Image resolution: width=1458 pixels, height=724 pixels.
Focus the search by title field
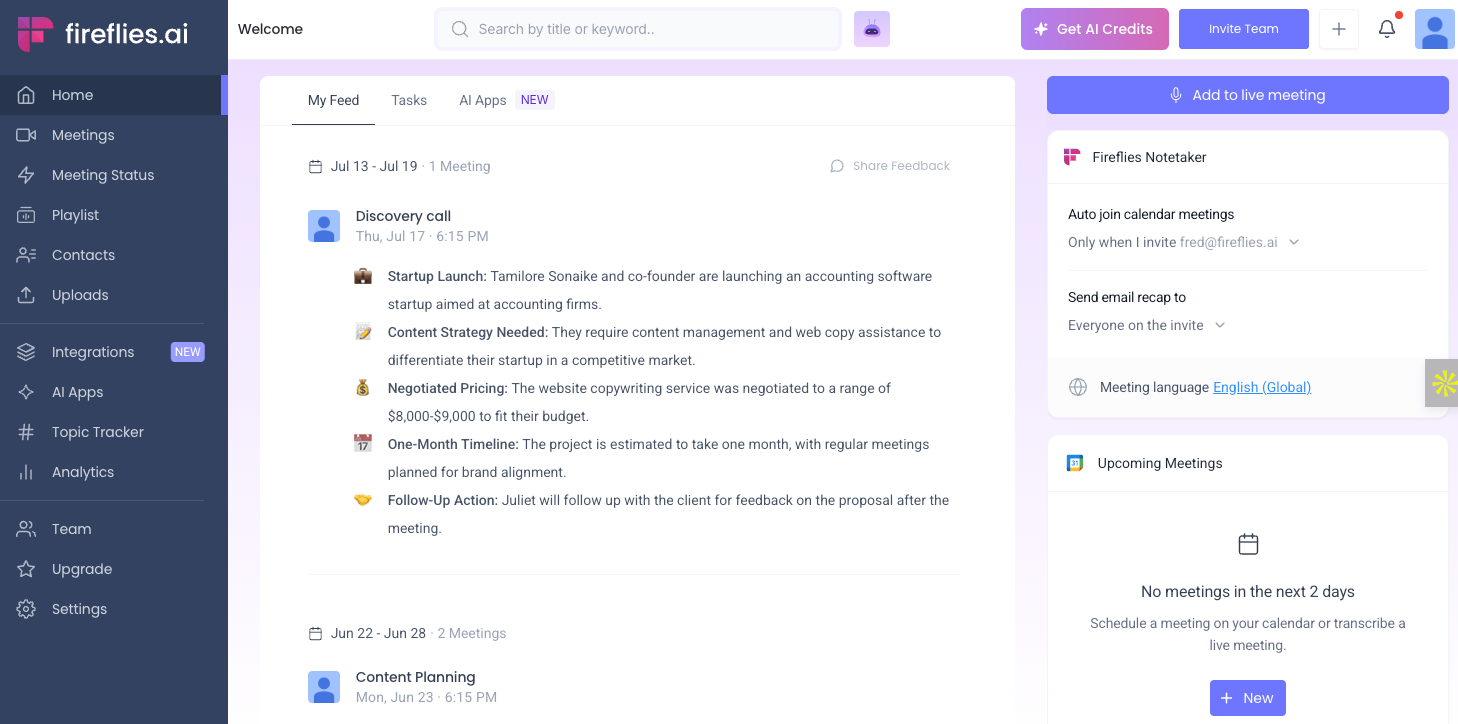tap(638, 29)
